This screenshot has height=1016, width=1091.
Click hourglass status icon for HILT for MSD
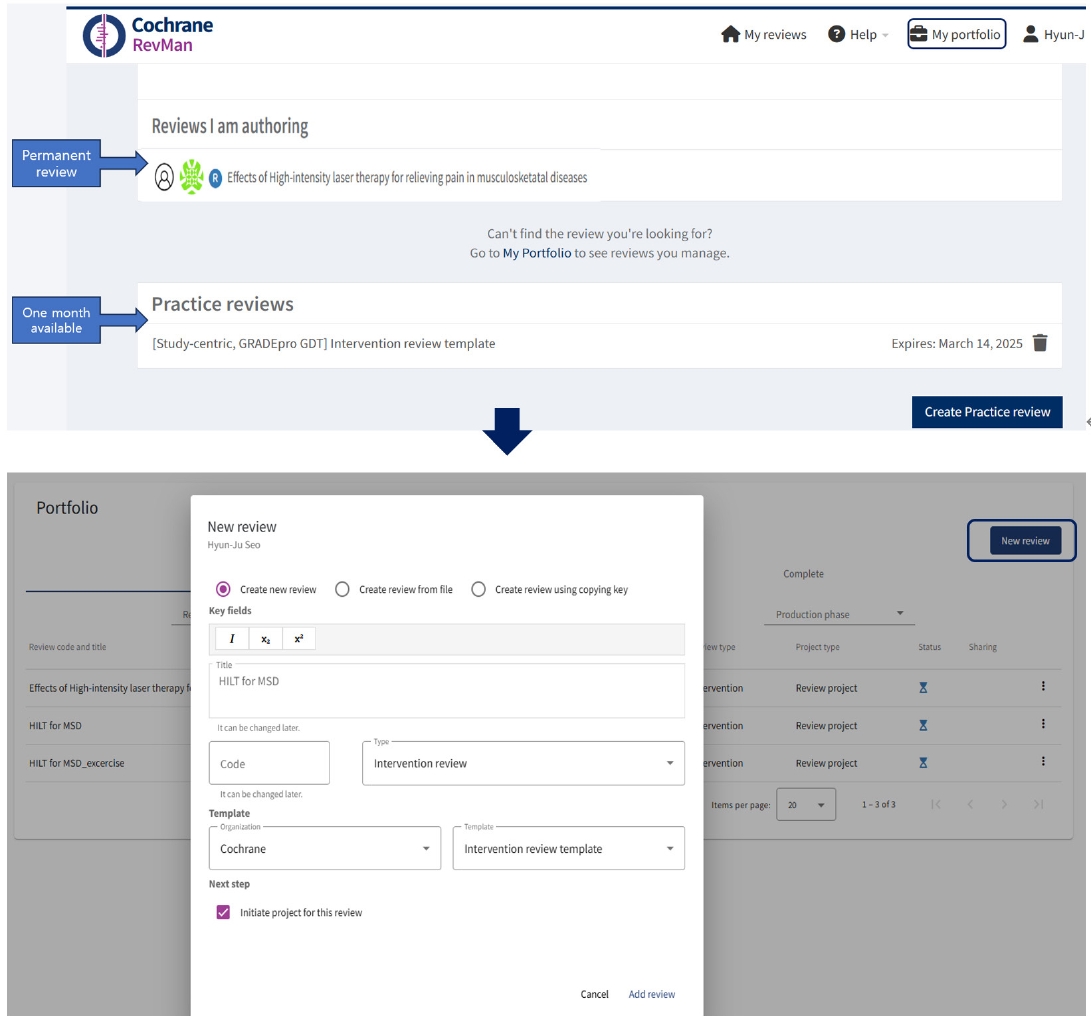[x=923, y=725]
